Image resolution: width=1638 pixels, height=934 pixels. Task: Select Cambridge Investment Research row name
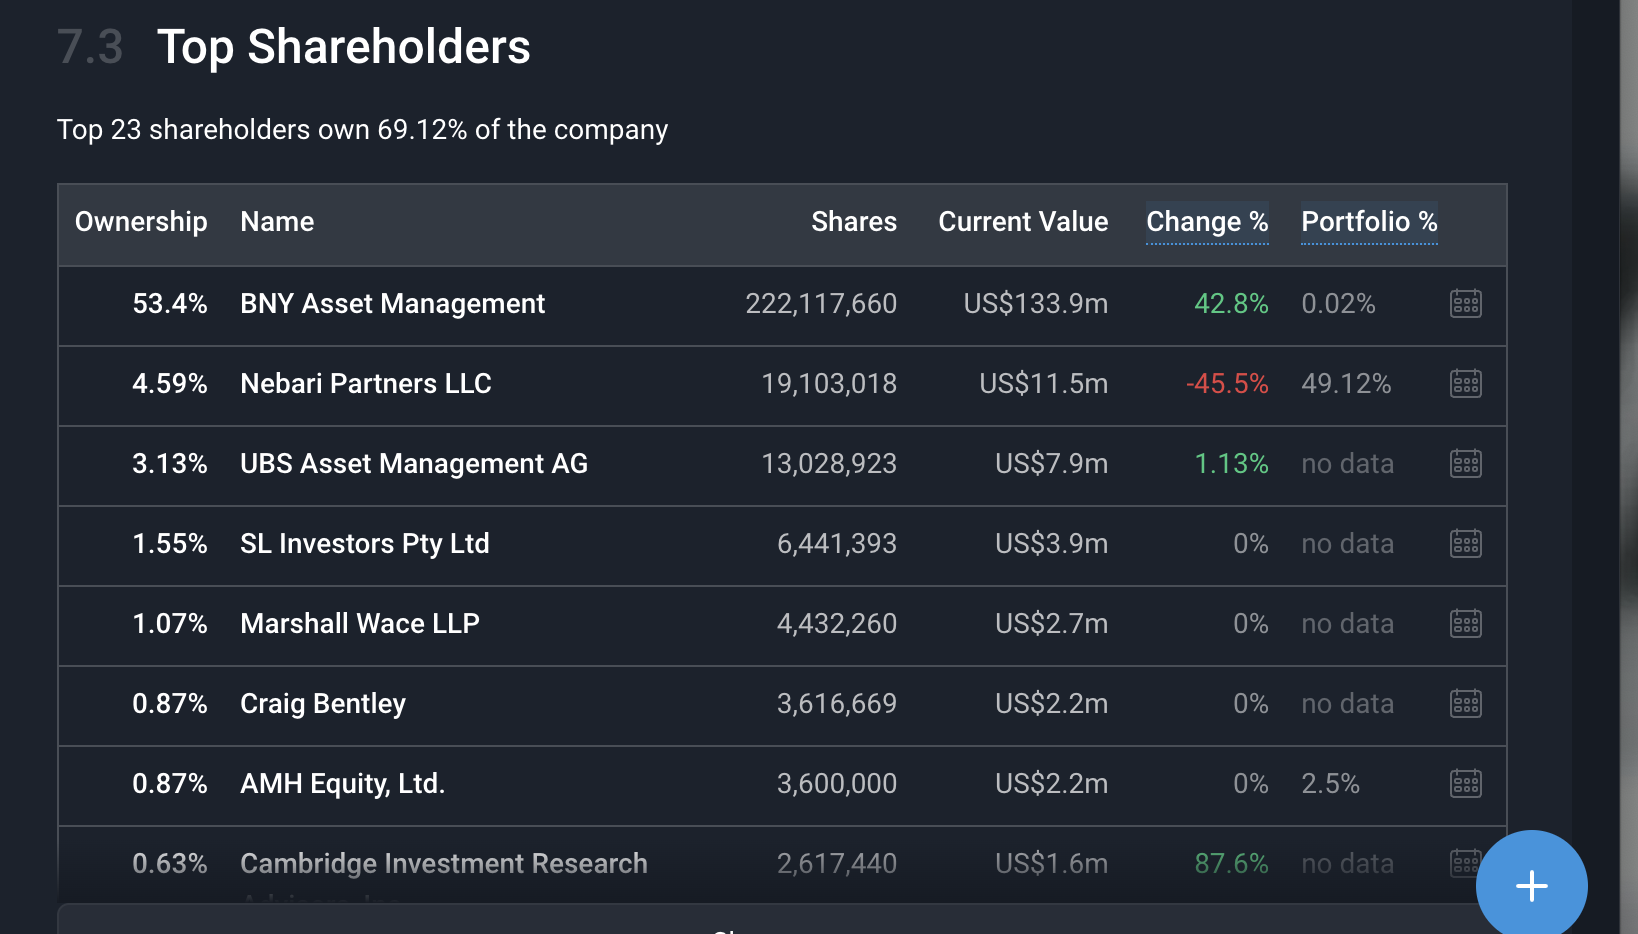click(443, 863)
